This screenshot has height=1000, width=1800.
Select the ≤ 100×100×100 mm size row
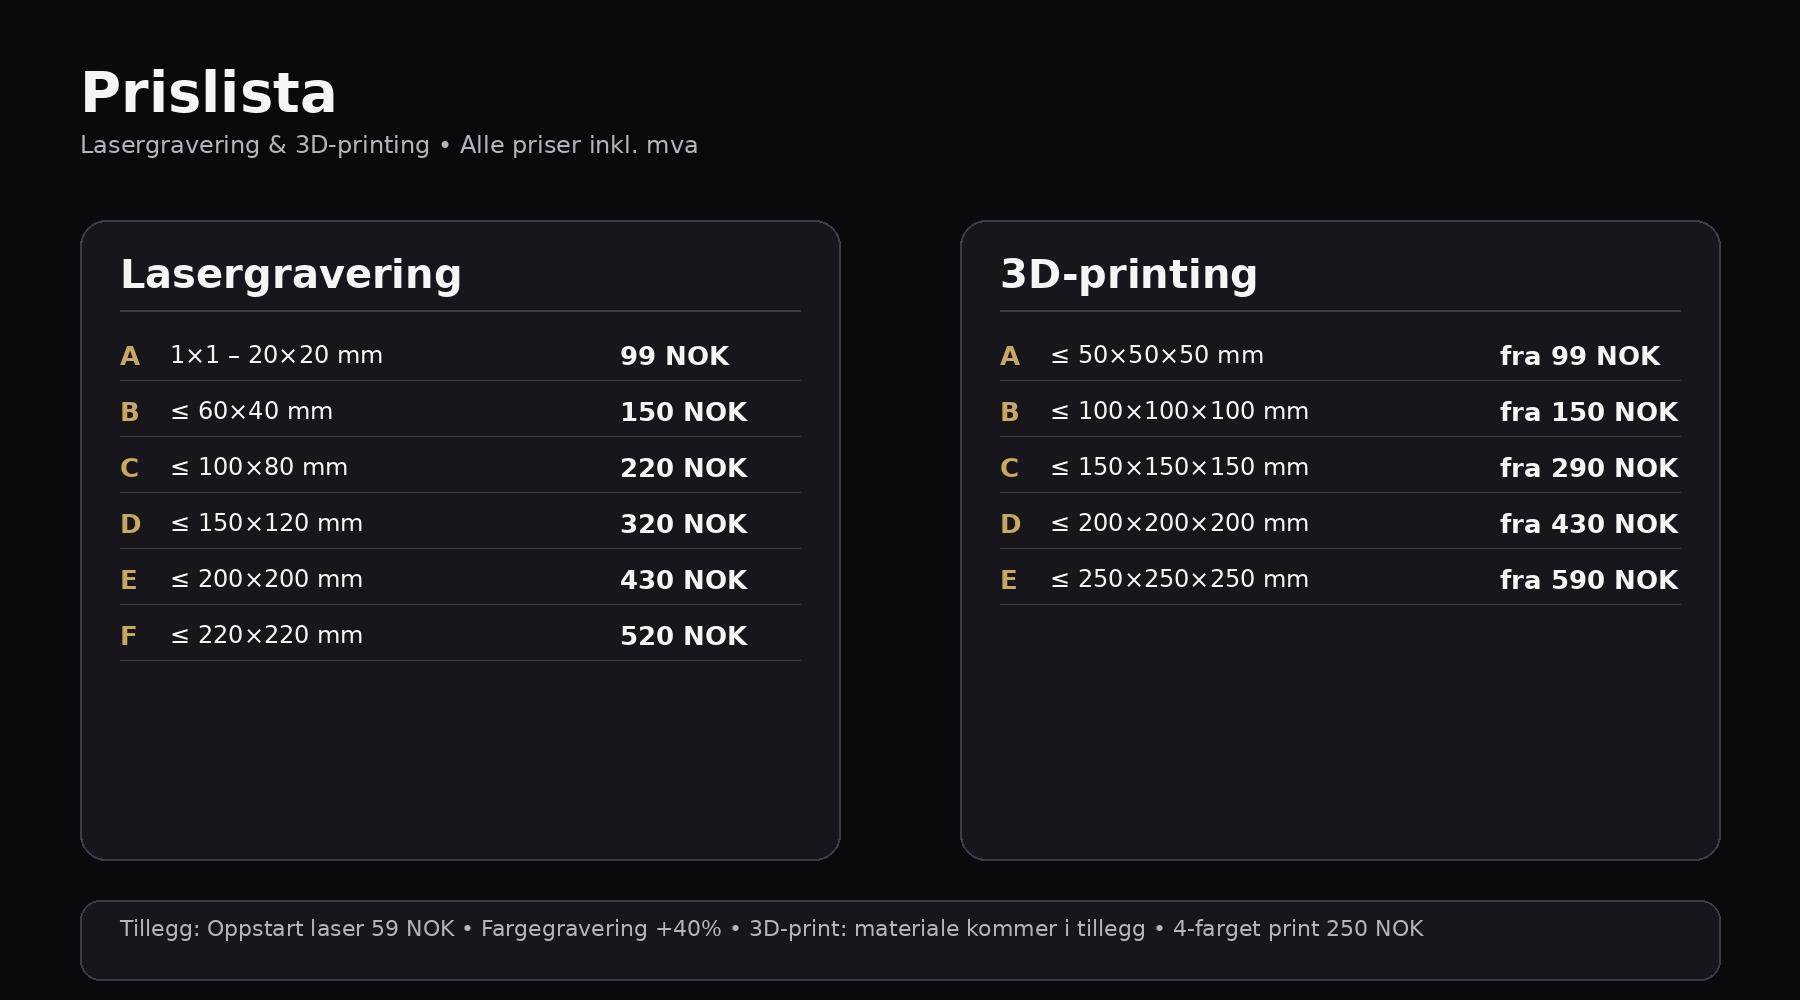point(1179,412)
